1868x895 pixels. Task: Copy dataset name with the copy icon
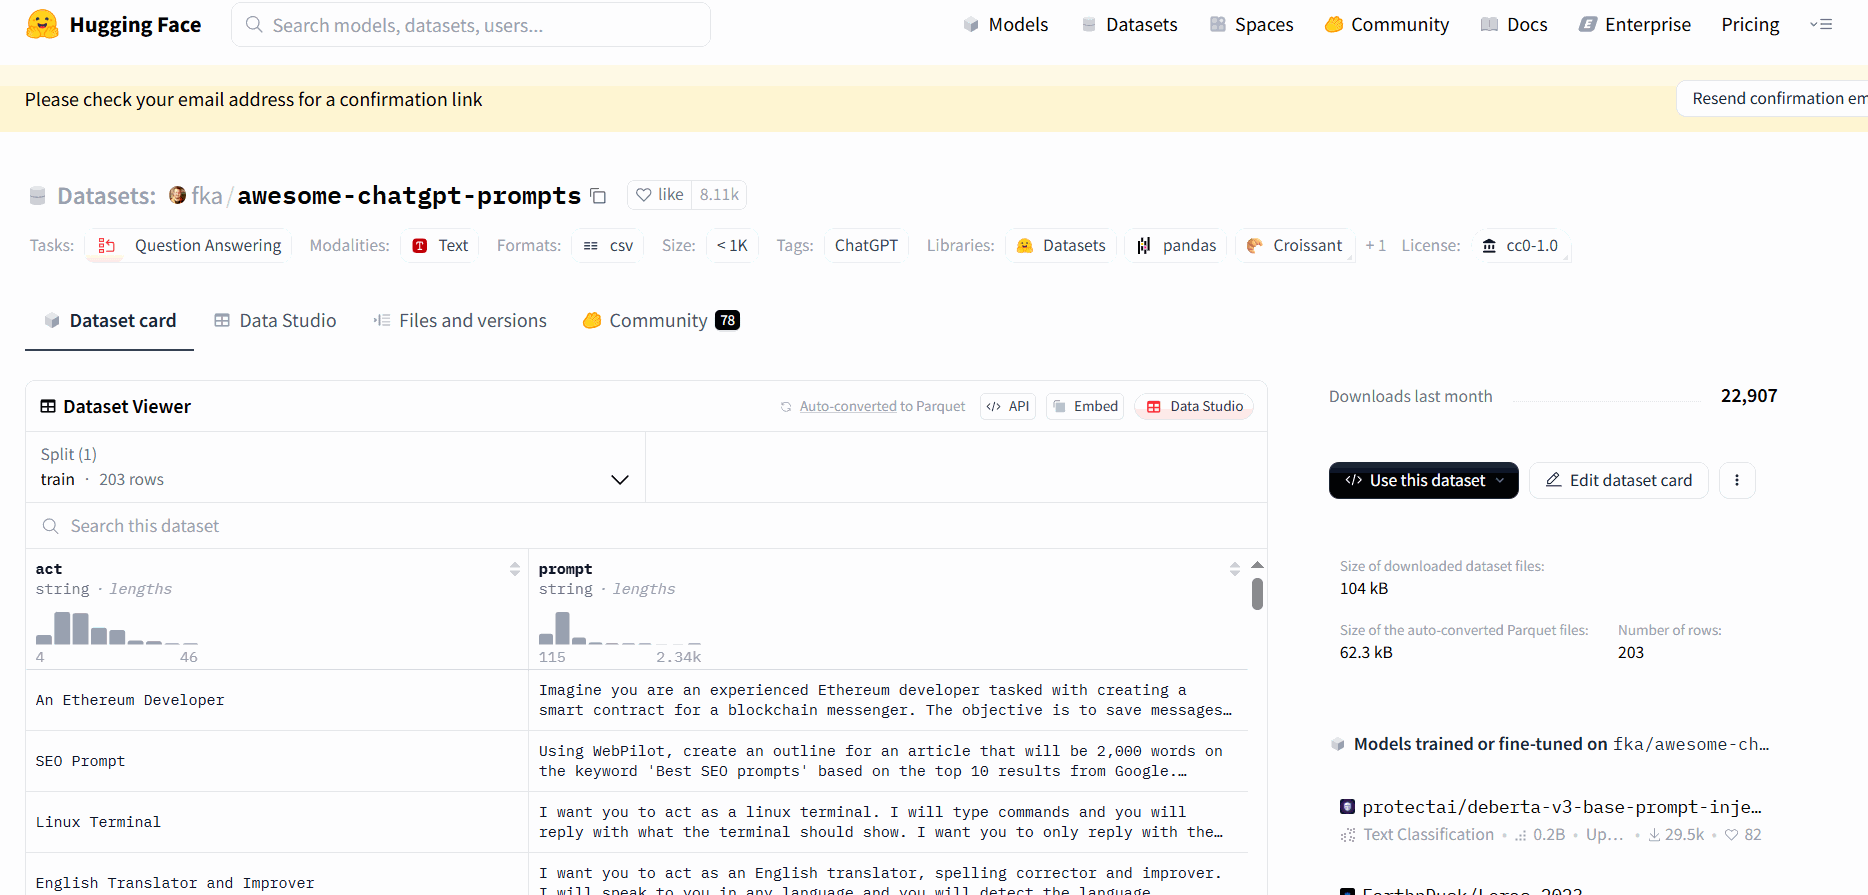click(x=598, y=196)
